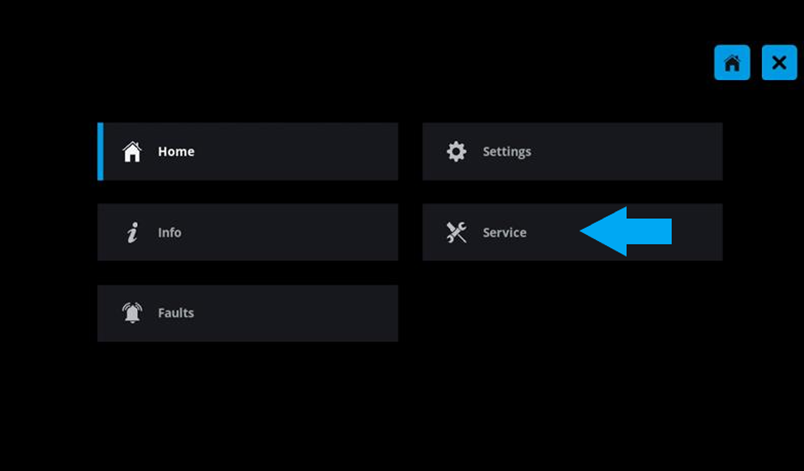Click the blue selection bar on Home tile
The height and width of the screenshot is (471, 804).
pos(100,152)
